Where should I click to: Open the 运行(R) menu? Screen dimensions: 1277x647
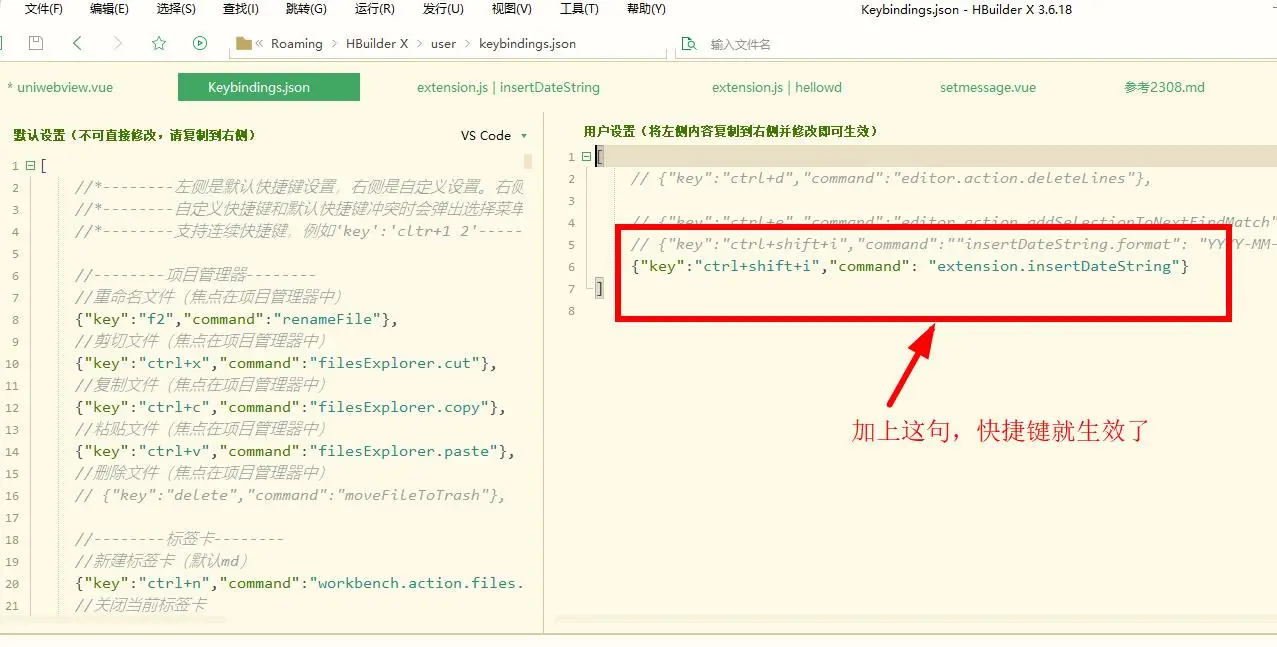tap(374, 9)
